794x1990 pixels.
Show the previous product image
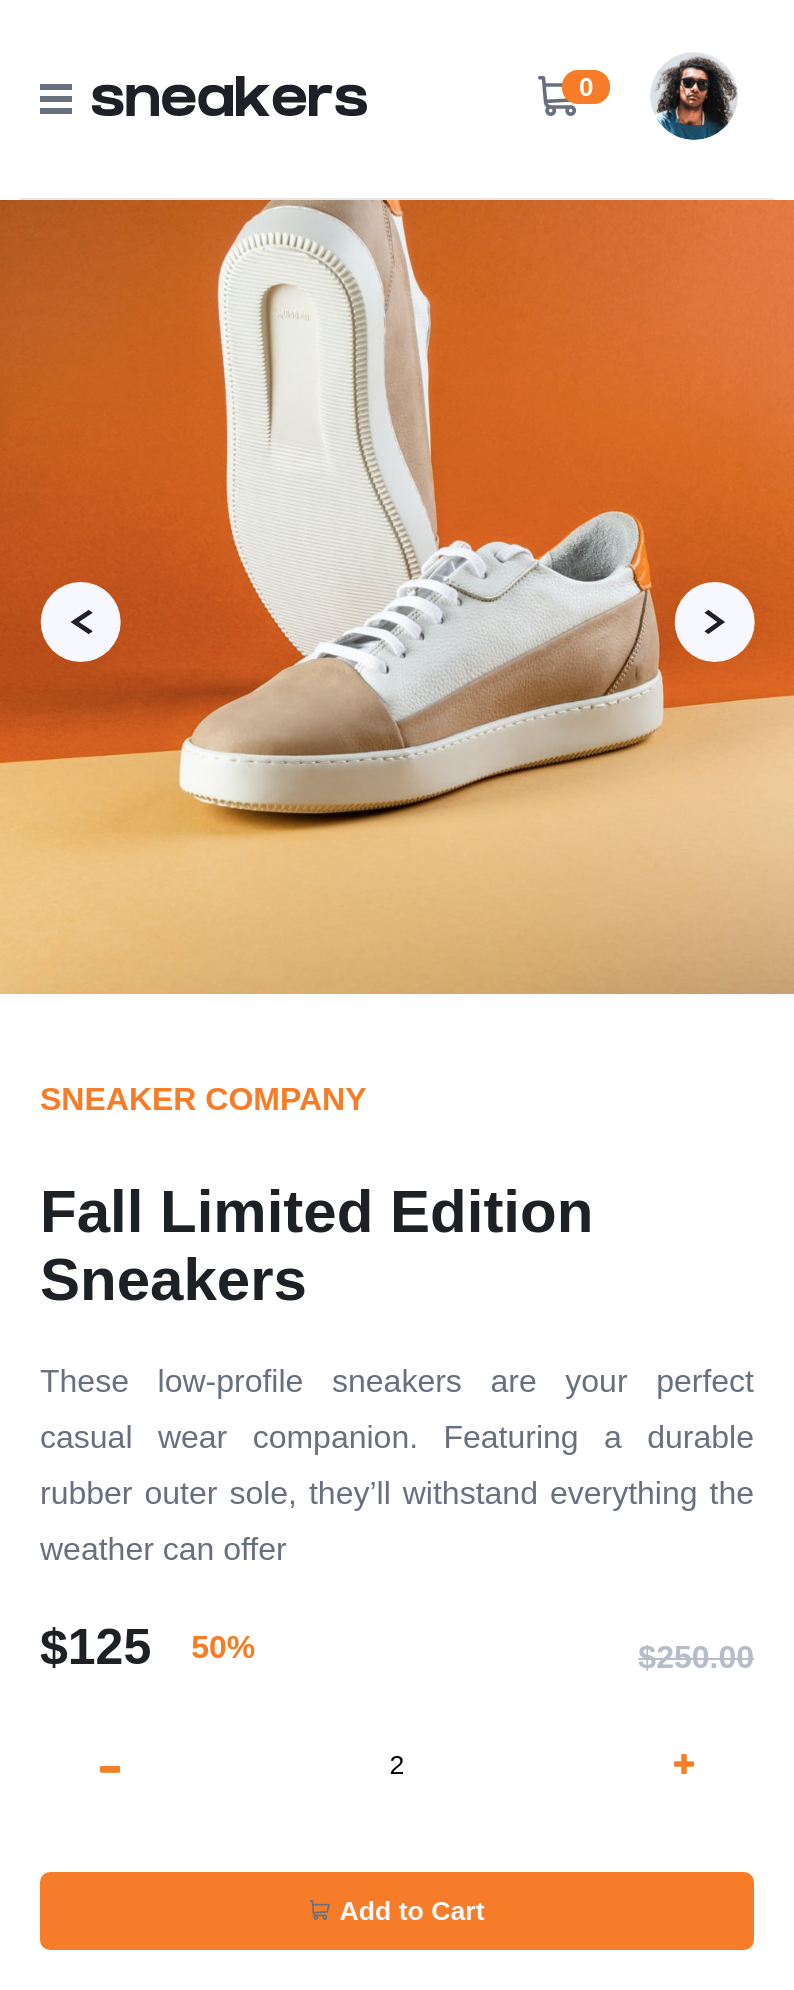[x=81, y=622]
